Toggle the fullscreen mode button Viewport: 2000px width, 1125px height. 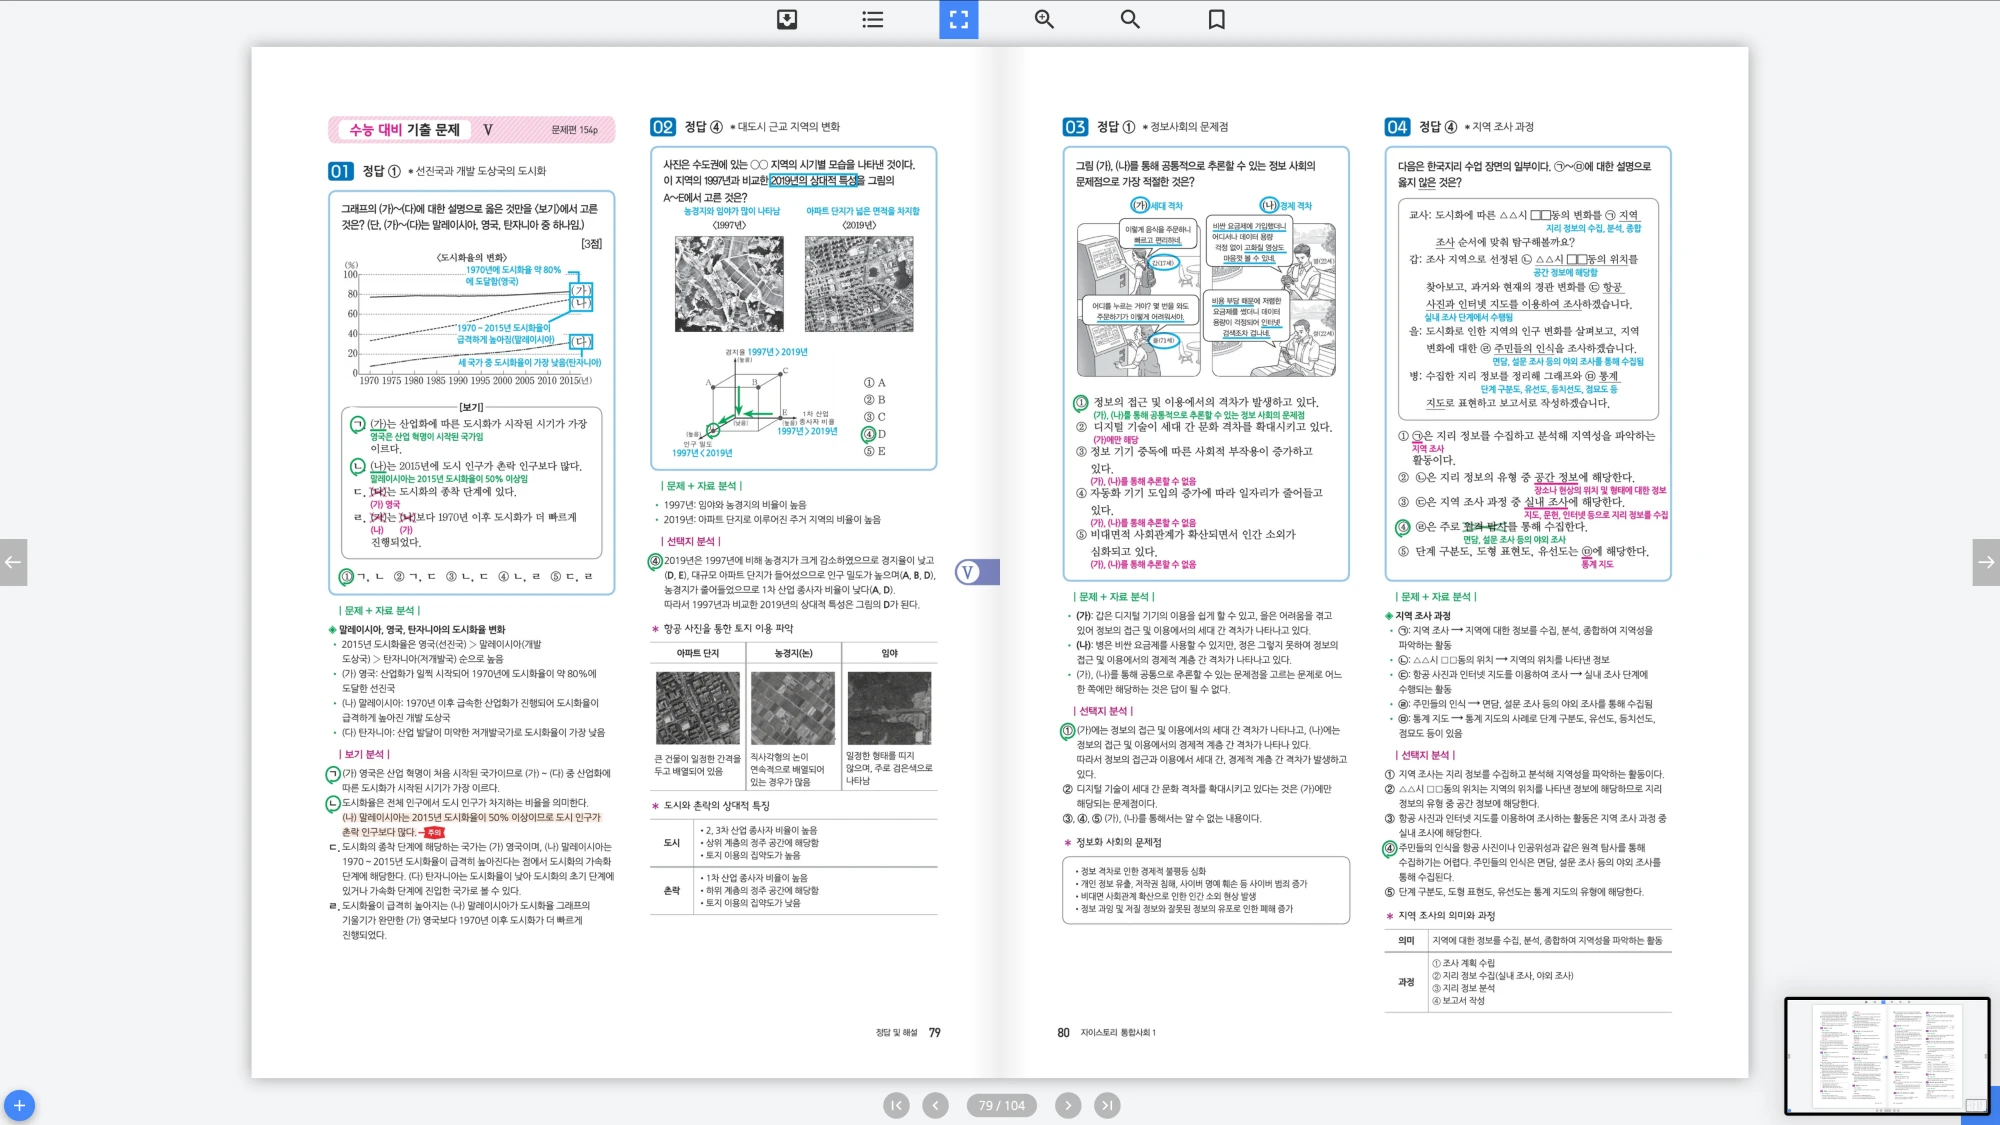(x=958, y=19)
